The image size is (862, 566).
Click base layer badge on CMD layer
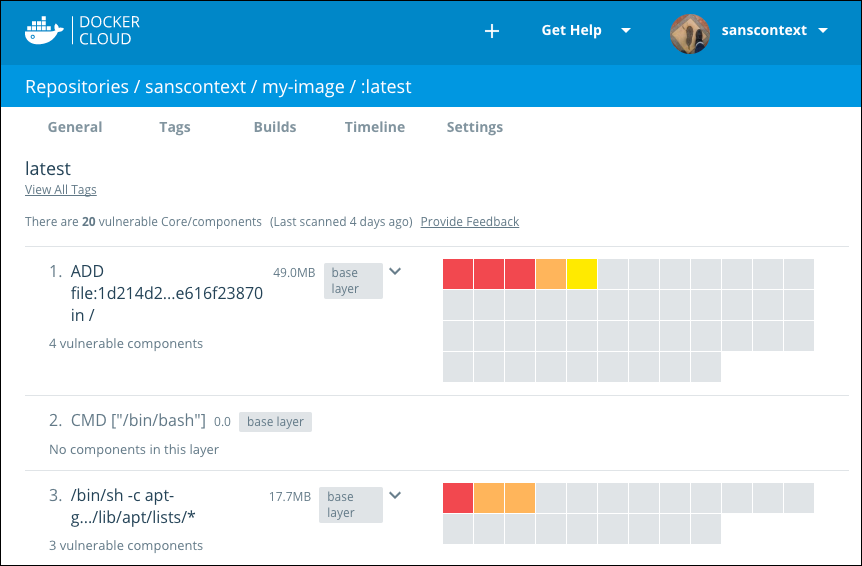click(276, 422)
